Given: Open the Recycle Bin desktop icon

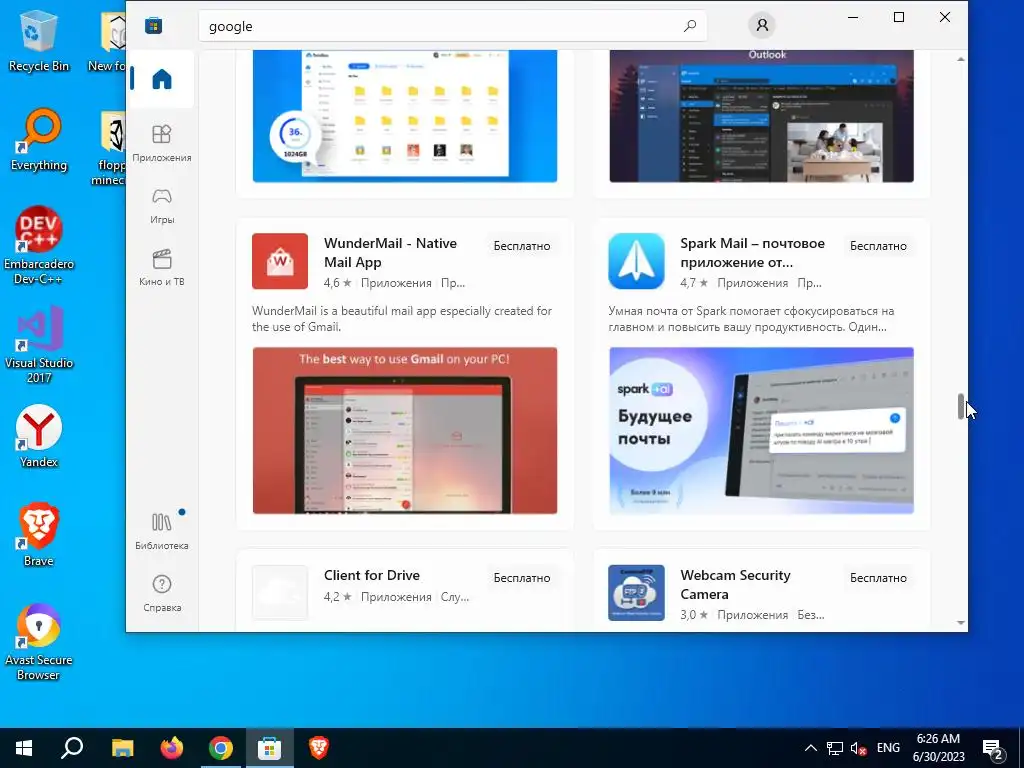Looking at the screenshot, I should click(39, 40).
